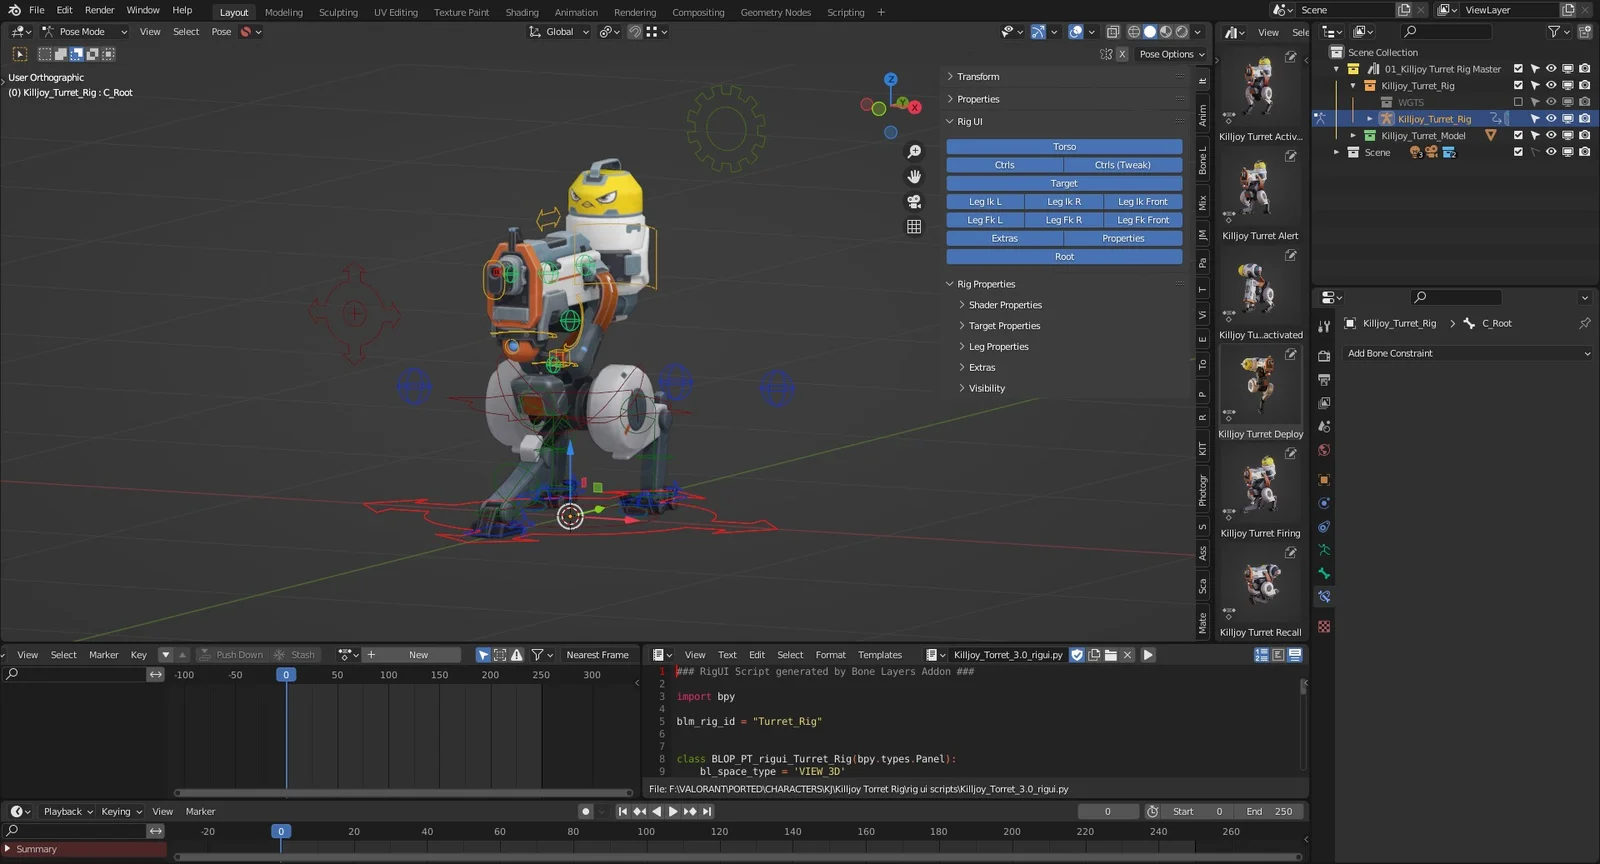Unlink Killjoy_Torret_3.0_rigui.py text with X
Screen dimensions: 1600x864
pos(1128,655)
